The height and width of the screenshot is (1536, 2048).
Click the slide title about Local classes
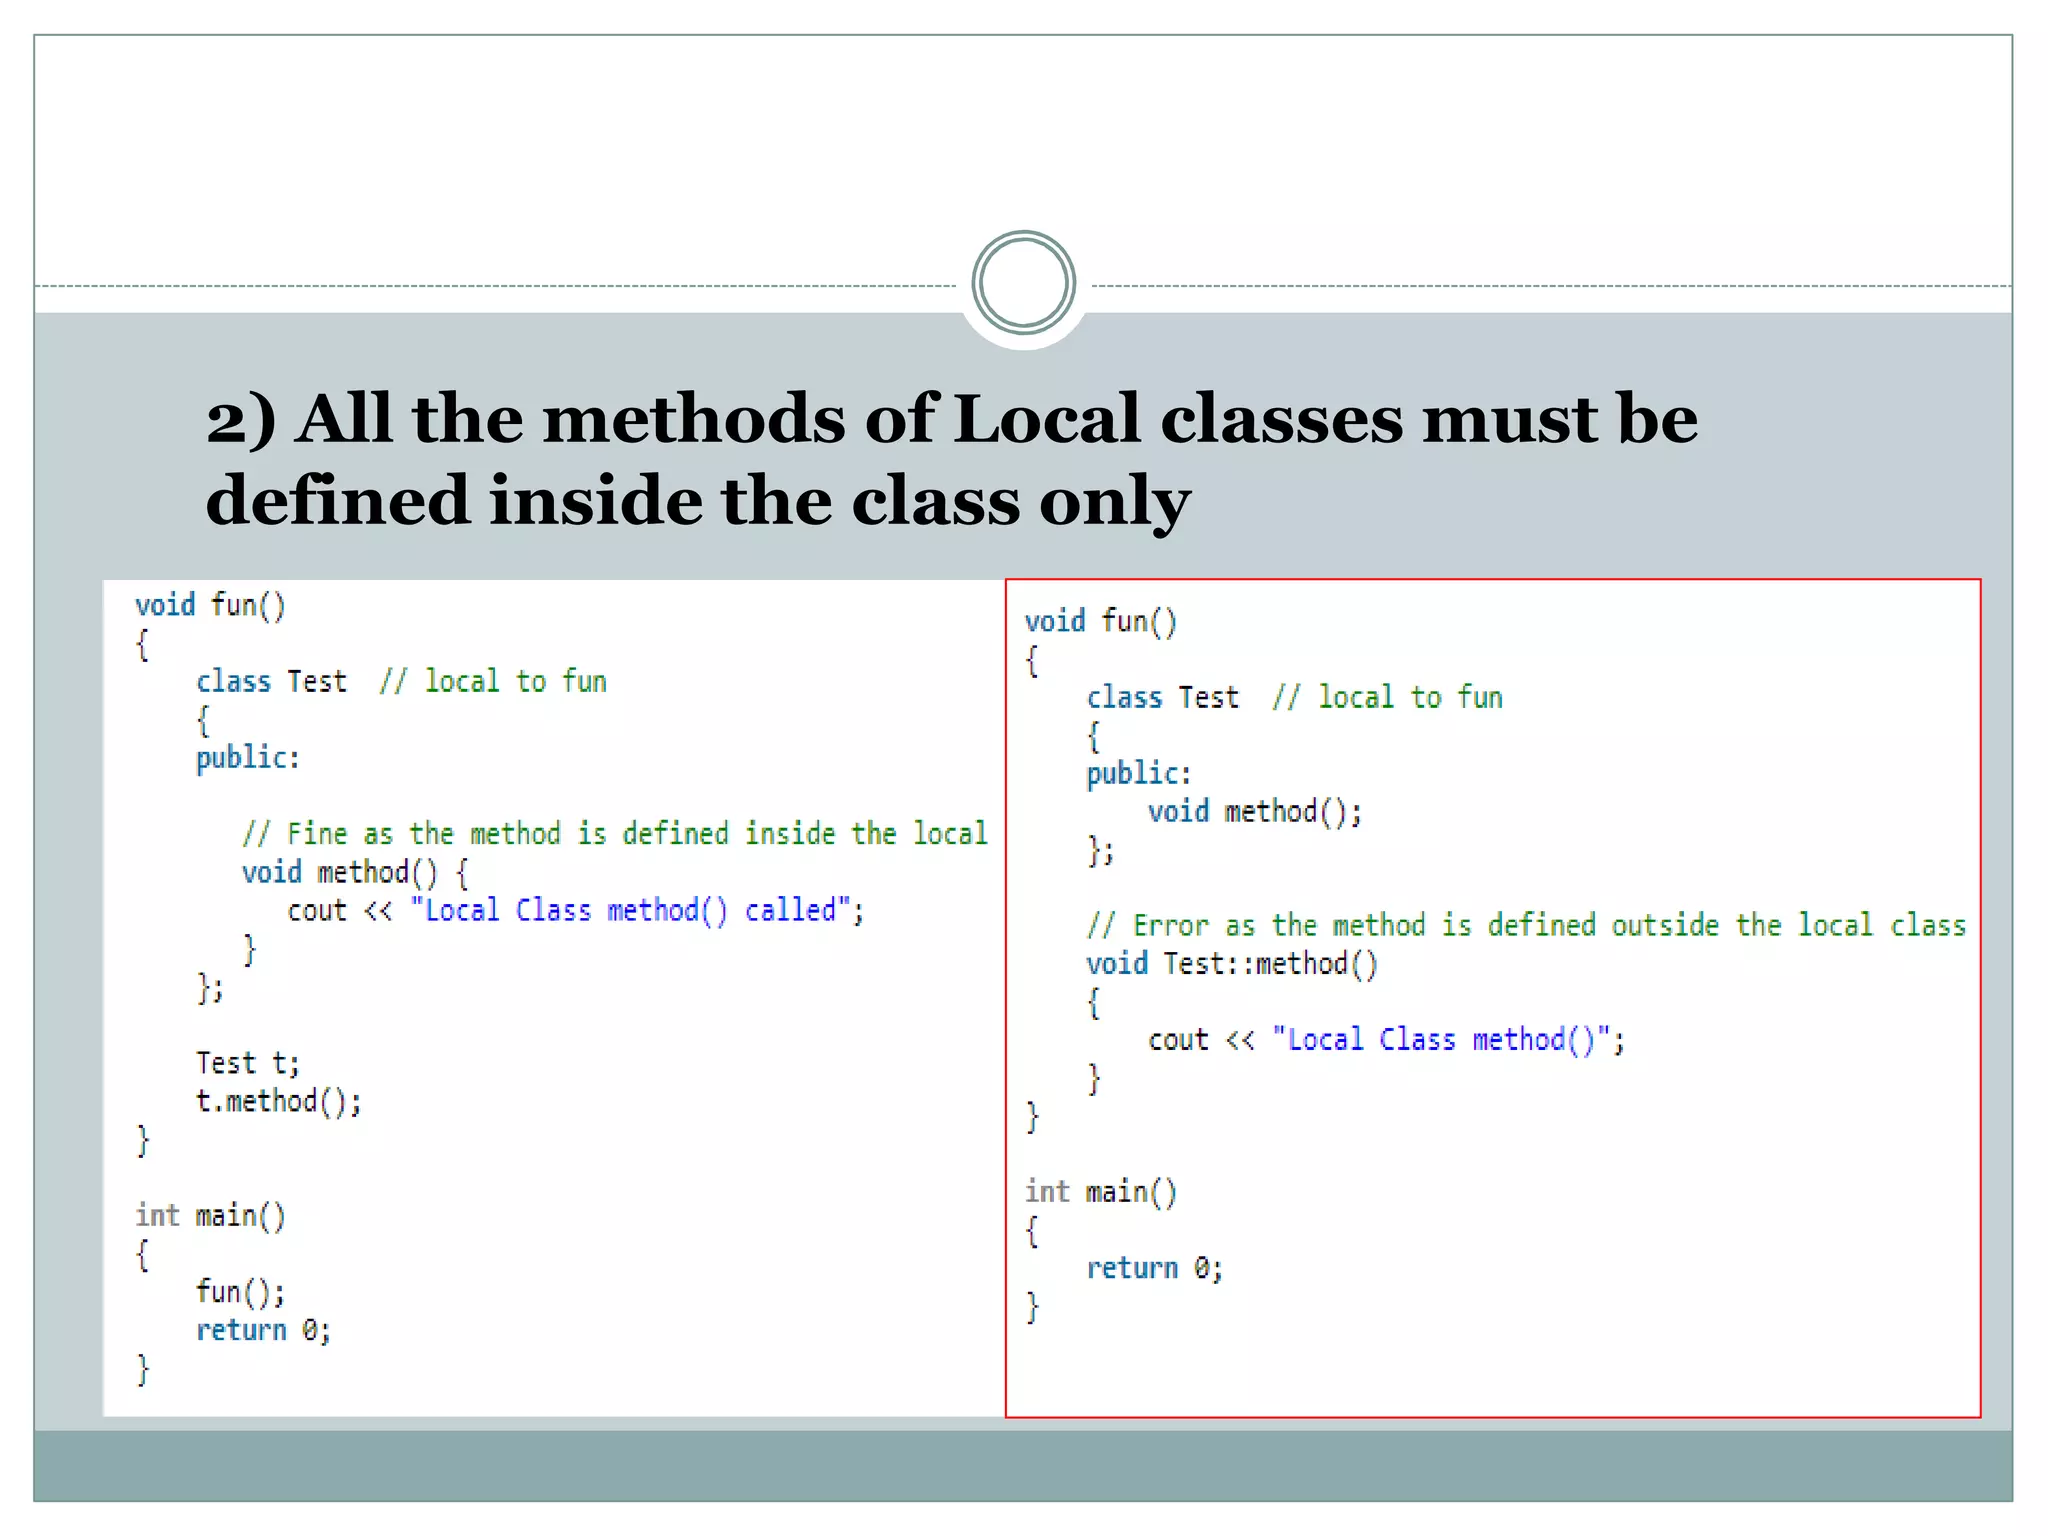951,458
